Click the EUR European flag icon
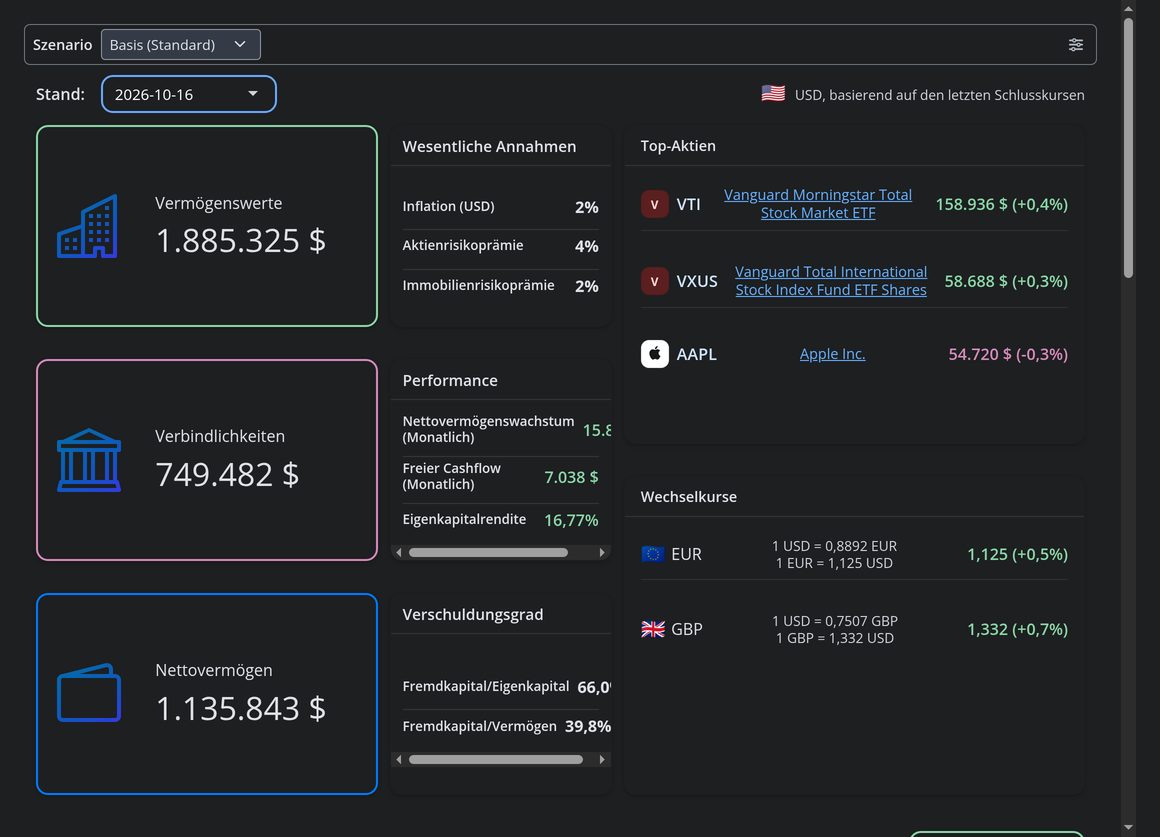This screenshot has width=1160, height=837. (x=652, y=554)
